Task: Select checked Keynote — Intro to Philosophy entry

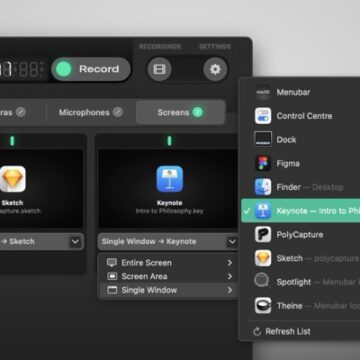Action: 300,211
